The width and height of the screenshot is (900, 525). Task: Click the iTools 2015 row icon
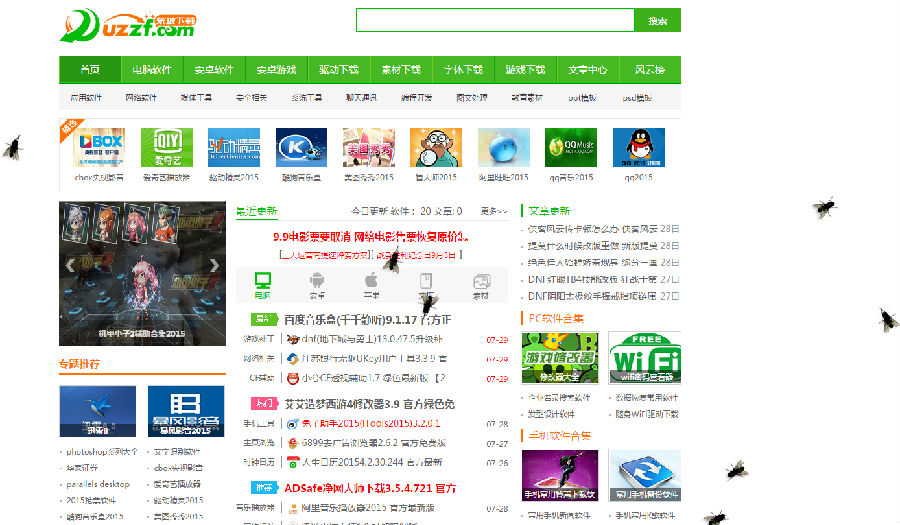[293, 424]
